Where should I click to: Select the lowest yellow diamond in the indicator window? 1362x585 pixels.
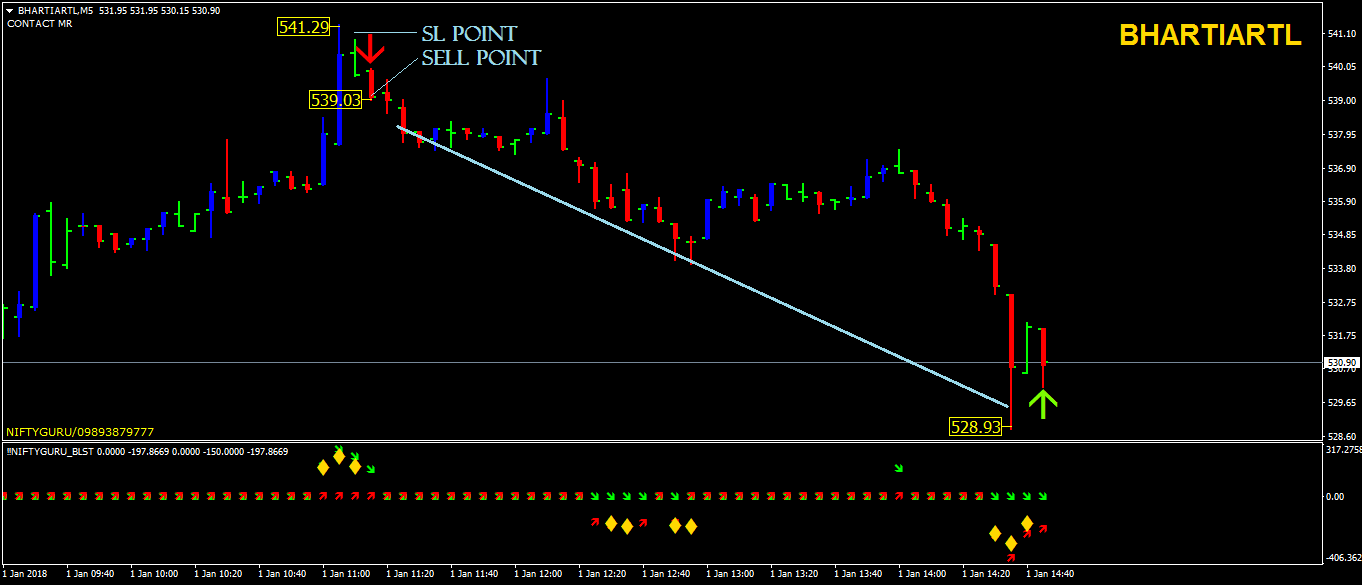tap(1011, 543)
